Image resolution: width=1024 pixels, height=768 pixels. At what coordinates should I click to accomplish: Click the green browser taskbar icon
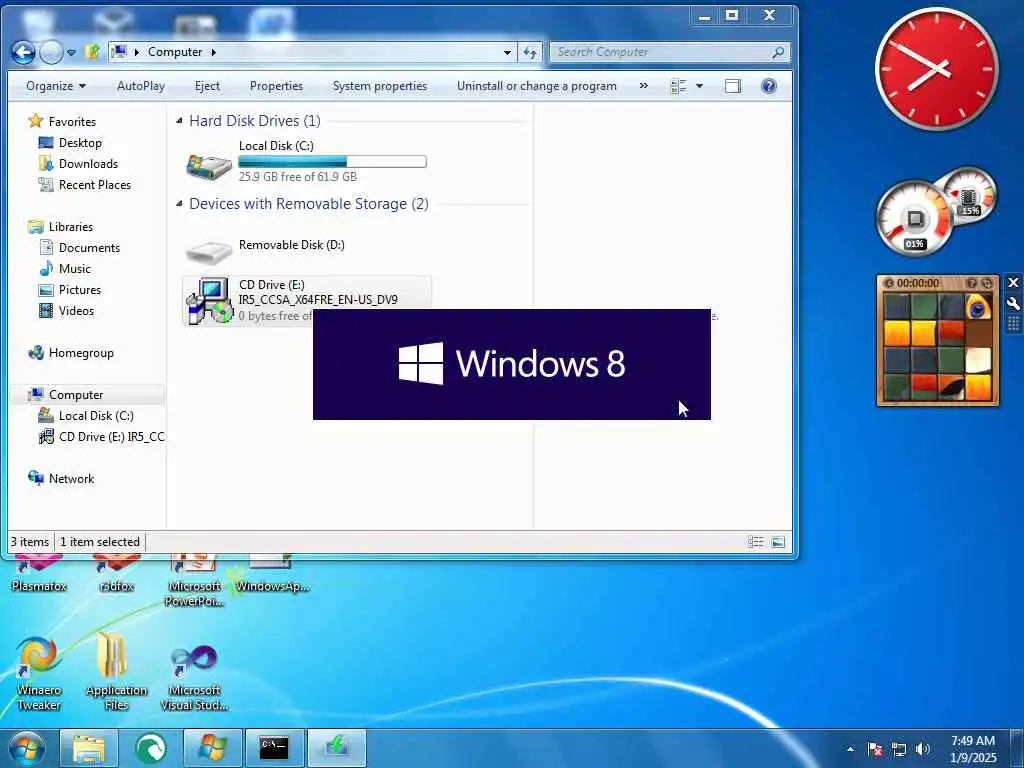(151, 748)
